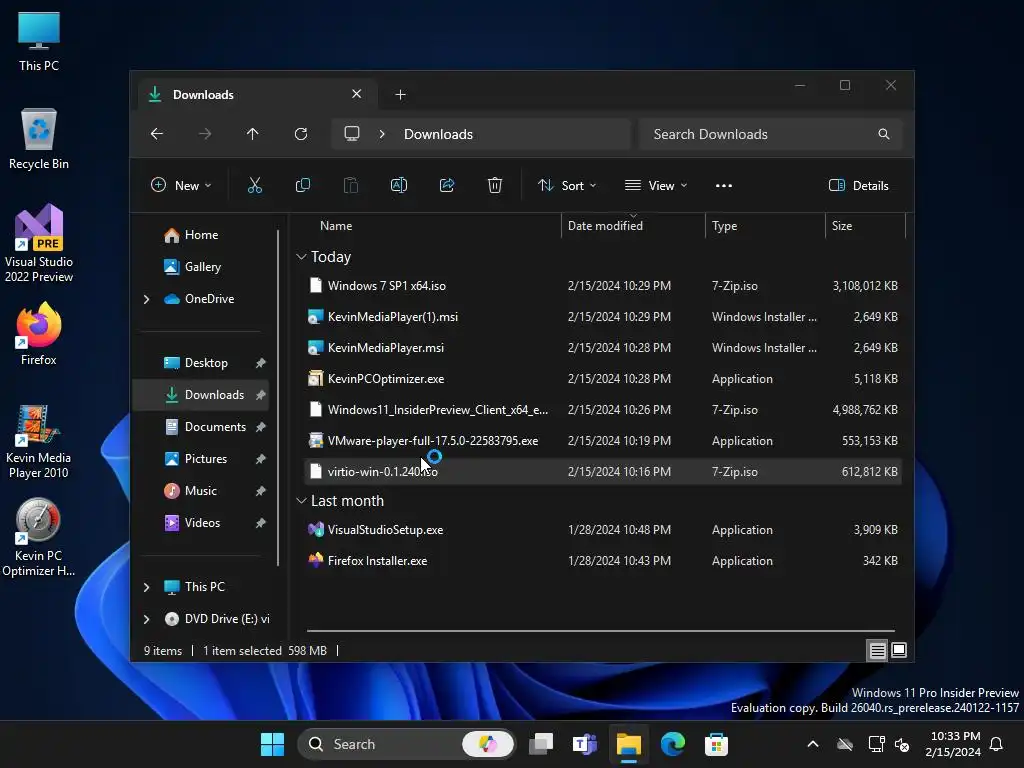The height and width of the screenshot is (768, 1024).
Task: Open the Sort dropdown
Action: pyautogui.click(x=567, y=185)
